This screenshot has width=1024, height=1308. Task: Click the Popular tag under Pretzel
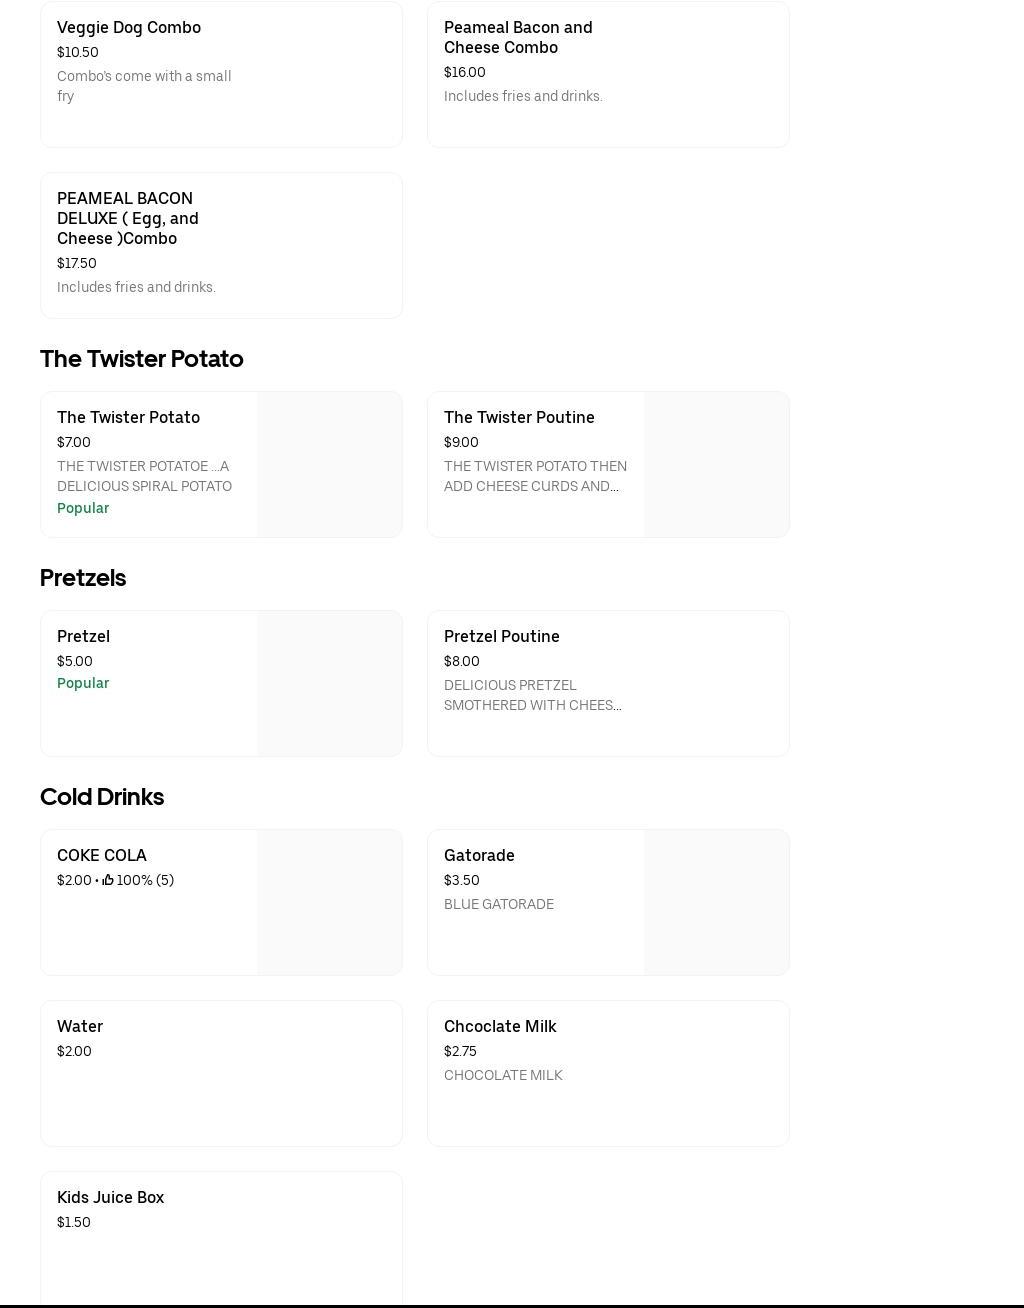point(83,683)
